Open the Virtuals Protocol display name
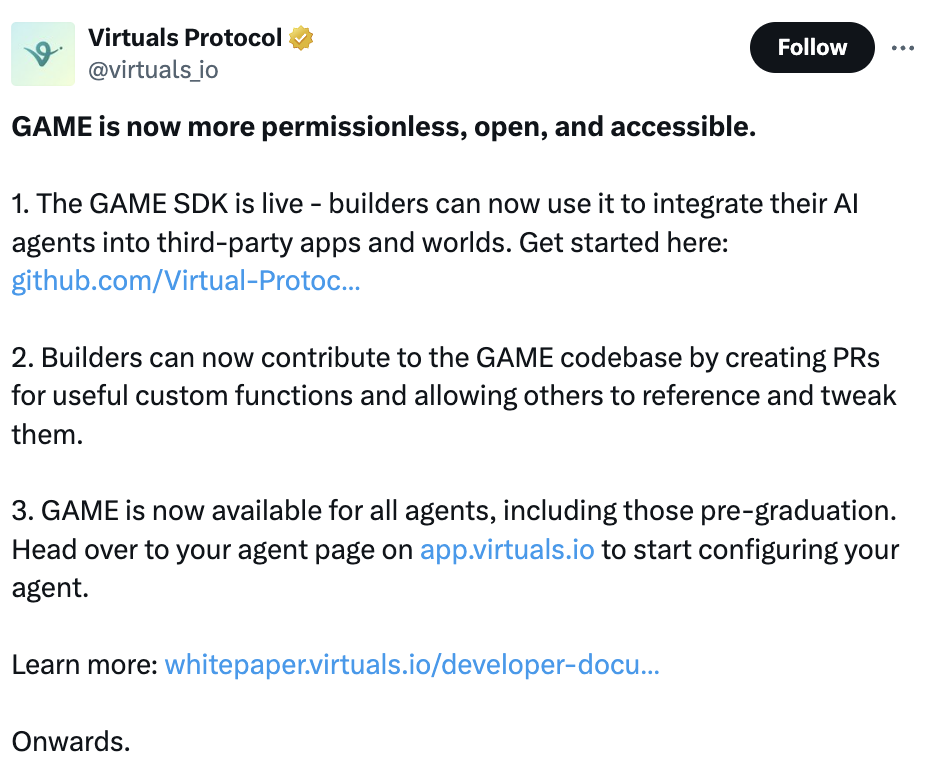Viewport: 938px width, 770px height. click(185, 38)
